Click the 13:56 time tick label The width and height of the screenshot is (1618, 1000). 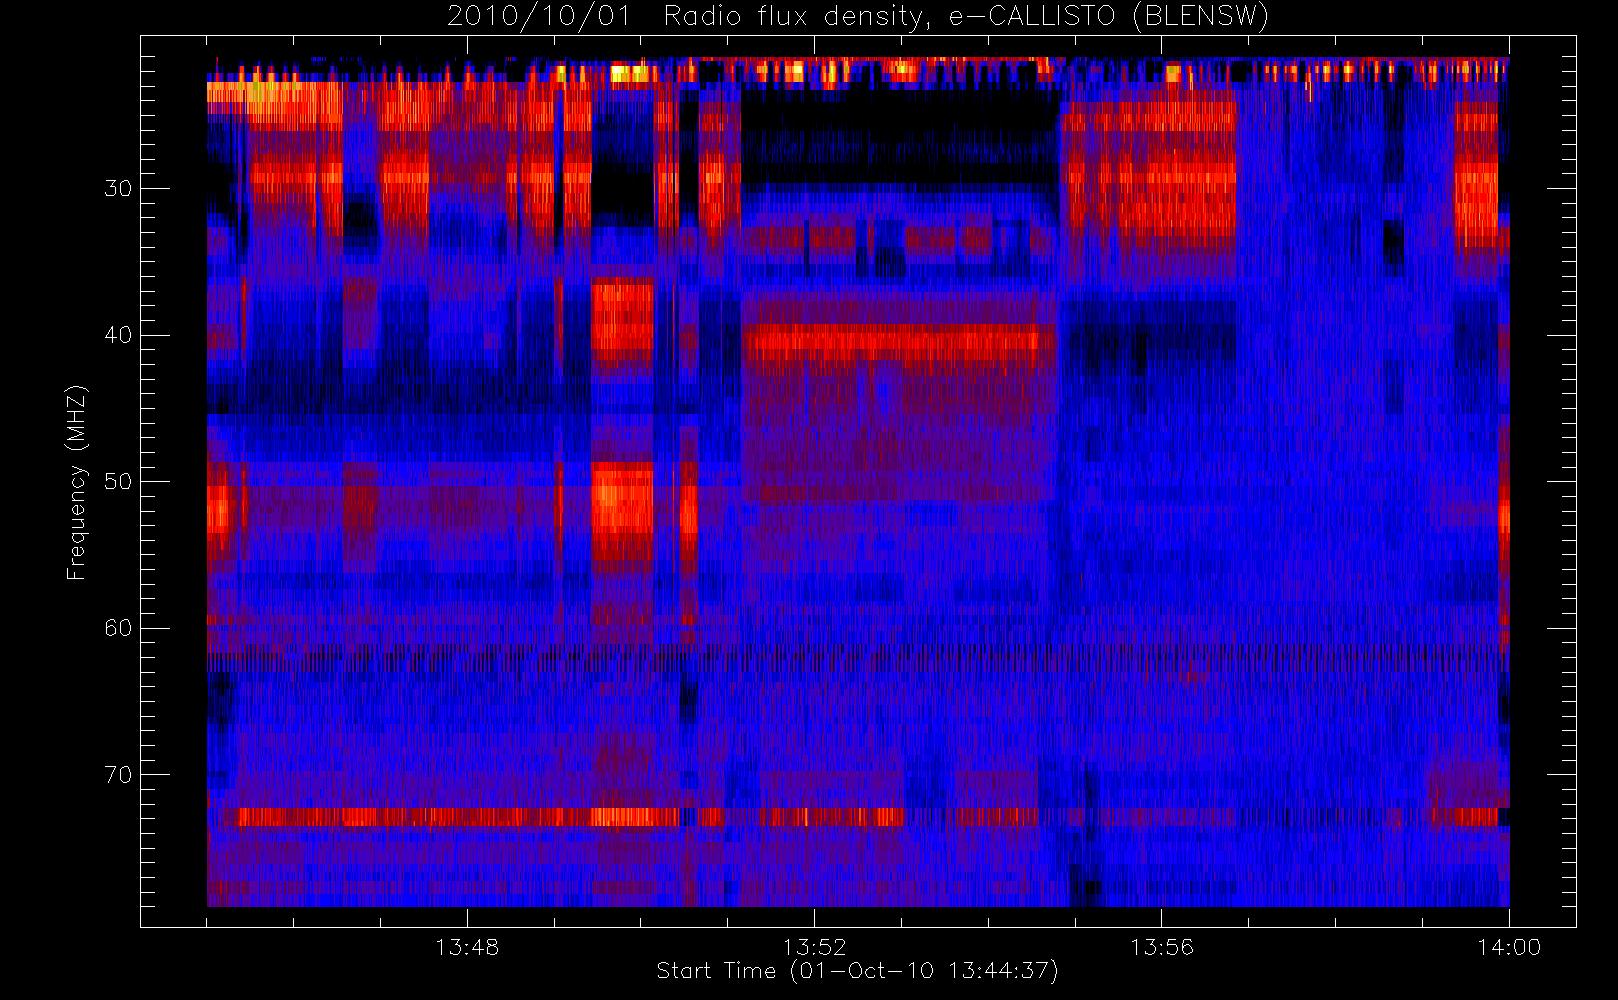coord(1162,947)
